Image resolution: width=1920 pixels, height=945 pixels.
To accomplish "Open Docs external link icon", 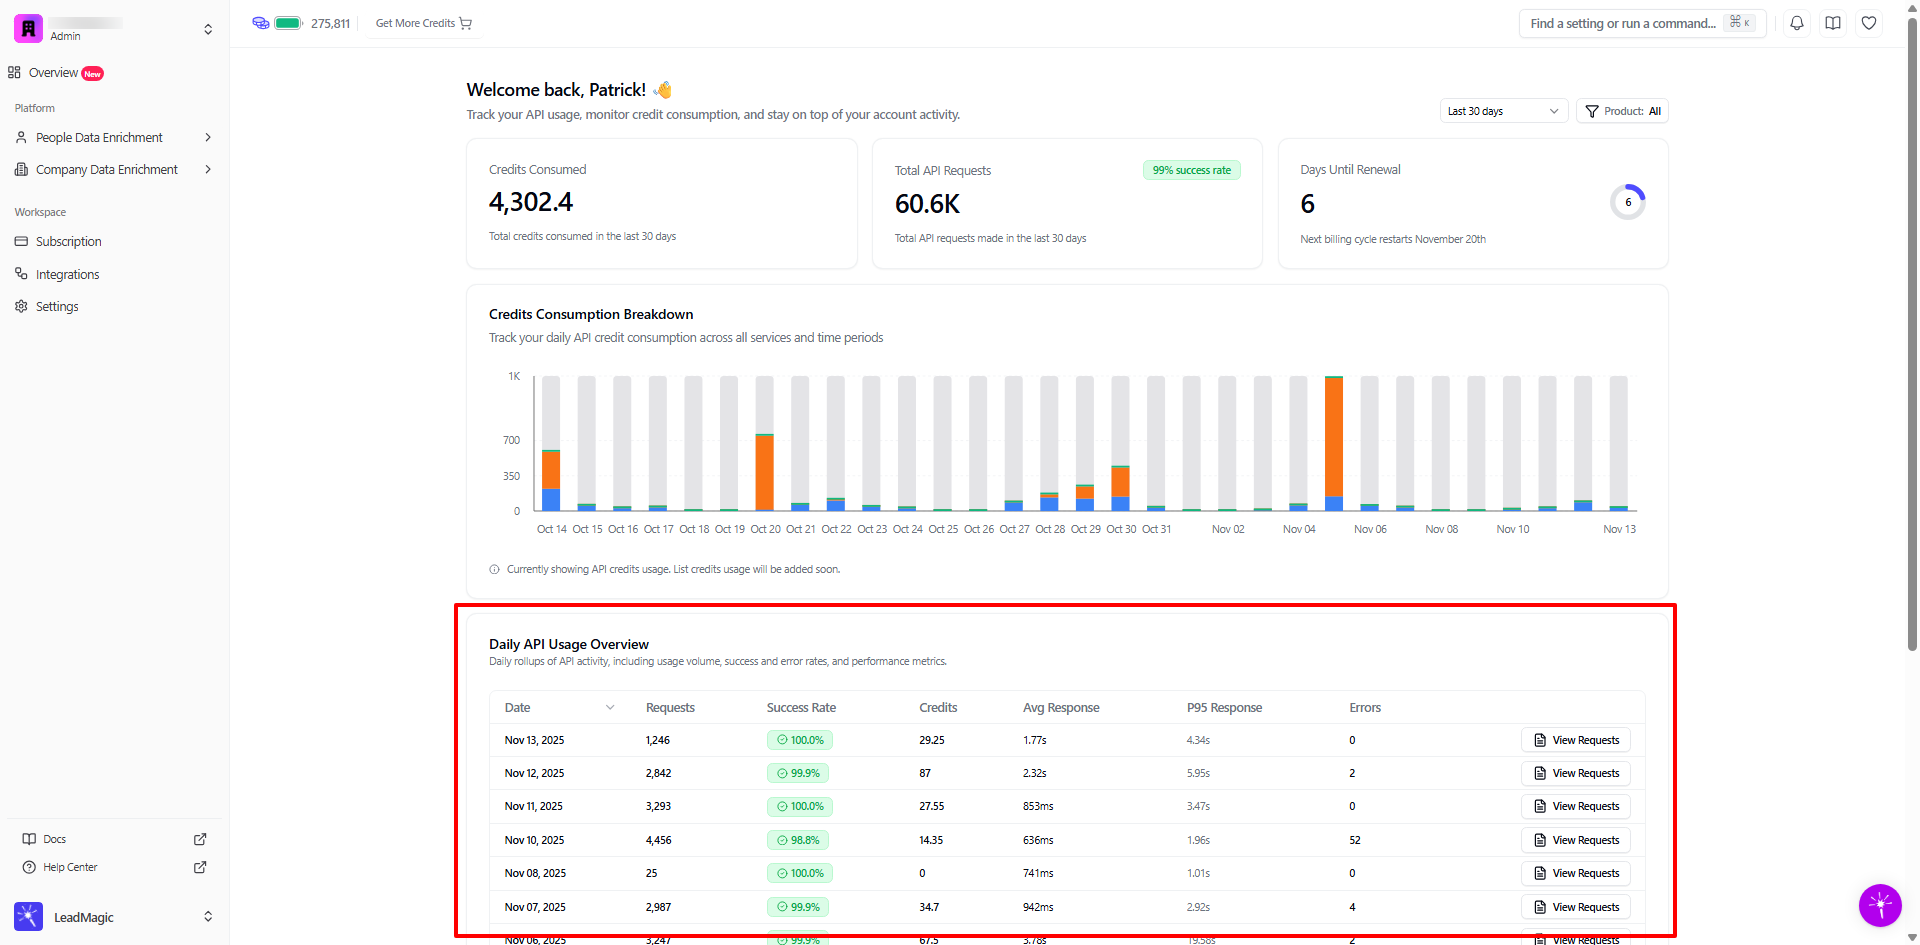I will point(200,839).
